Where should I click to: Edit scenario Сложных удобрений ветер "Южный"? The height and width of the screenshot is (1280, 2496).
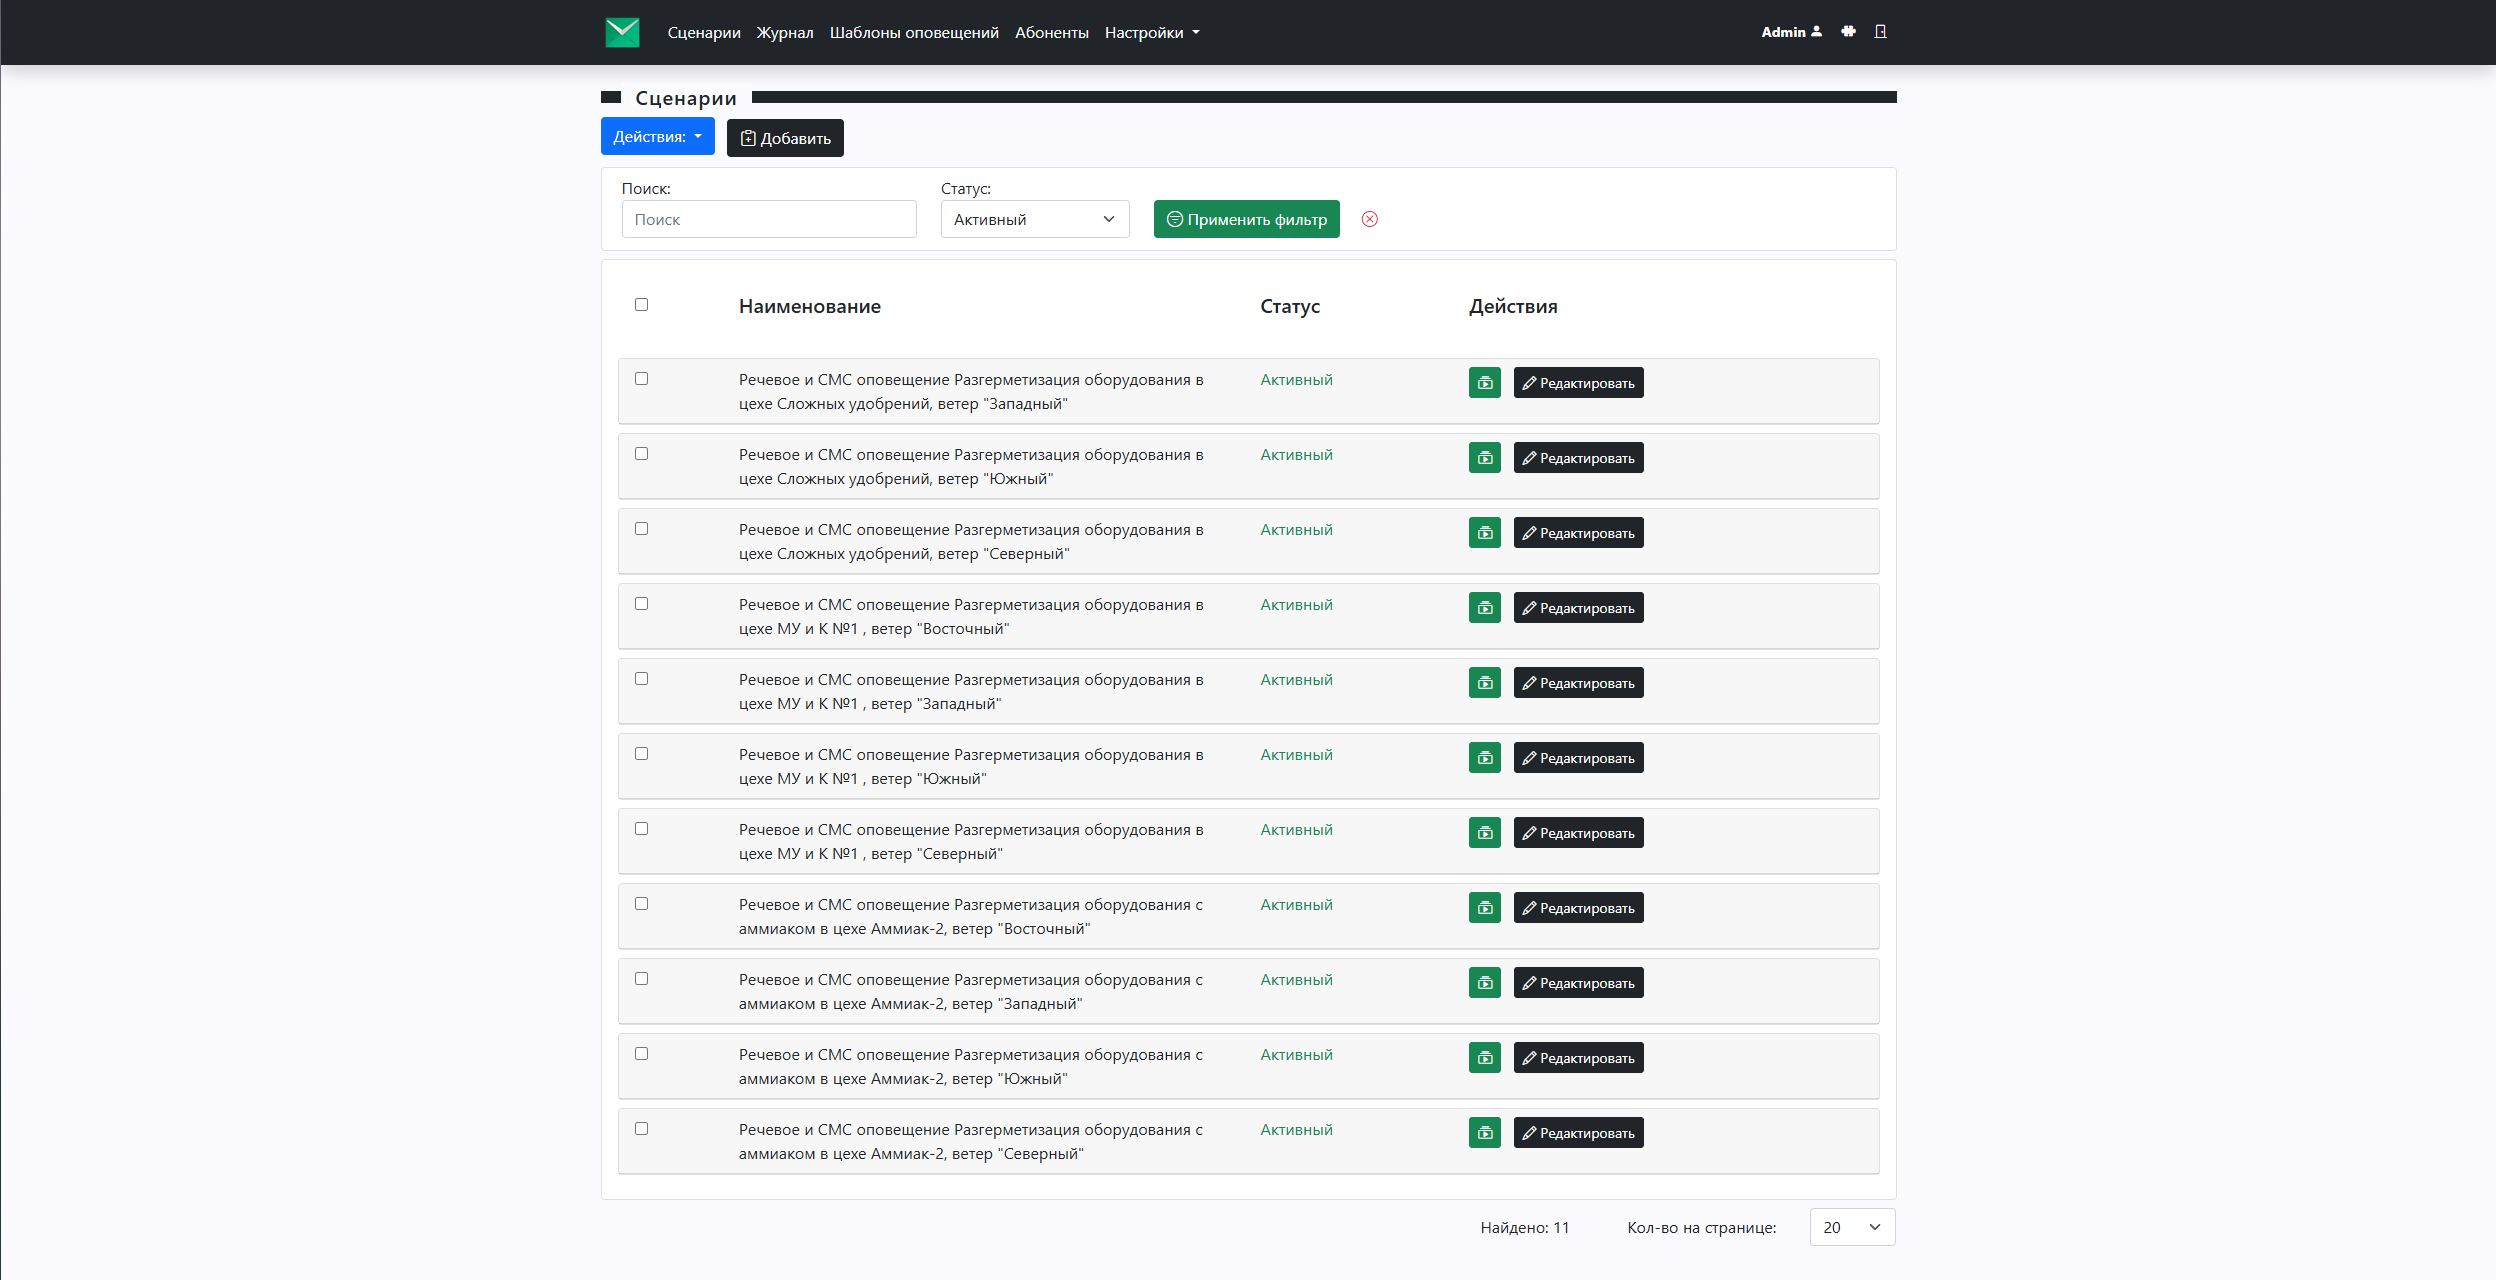[1578, 458]
